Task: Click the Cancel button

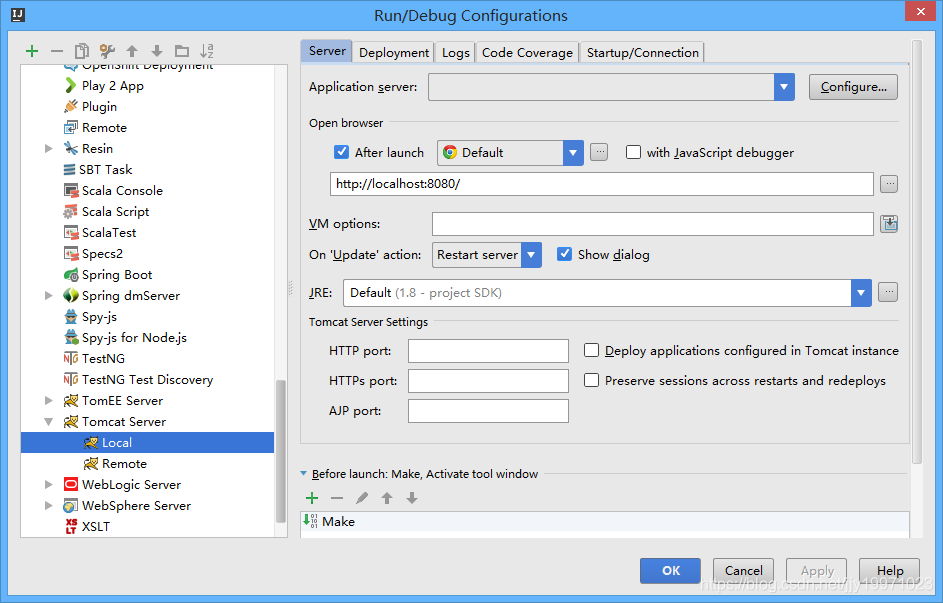Action: pyautogui.click(x=743, y=571)
